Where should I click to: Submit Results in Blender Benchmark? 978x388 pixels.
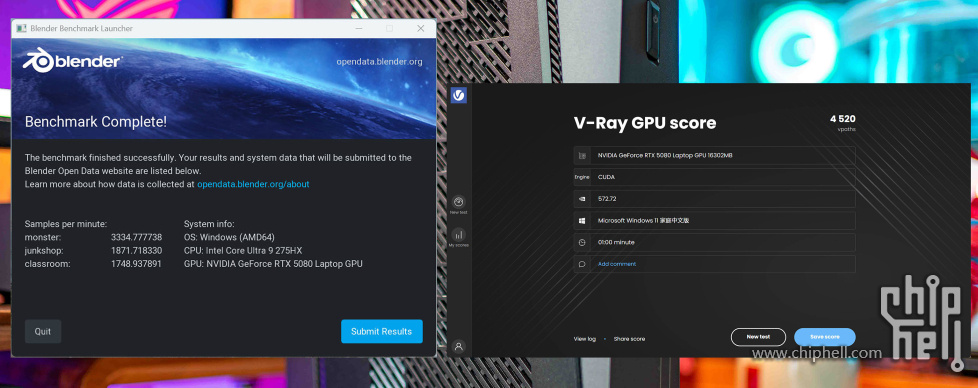tap(382, 331)
